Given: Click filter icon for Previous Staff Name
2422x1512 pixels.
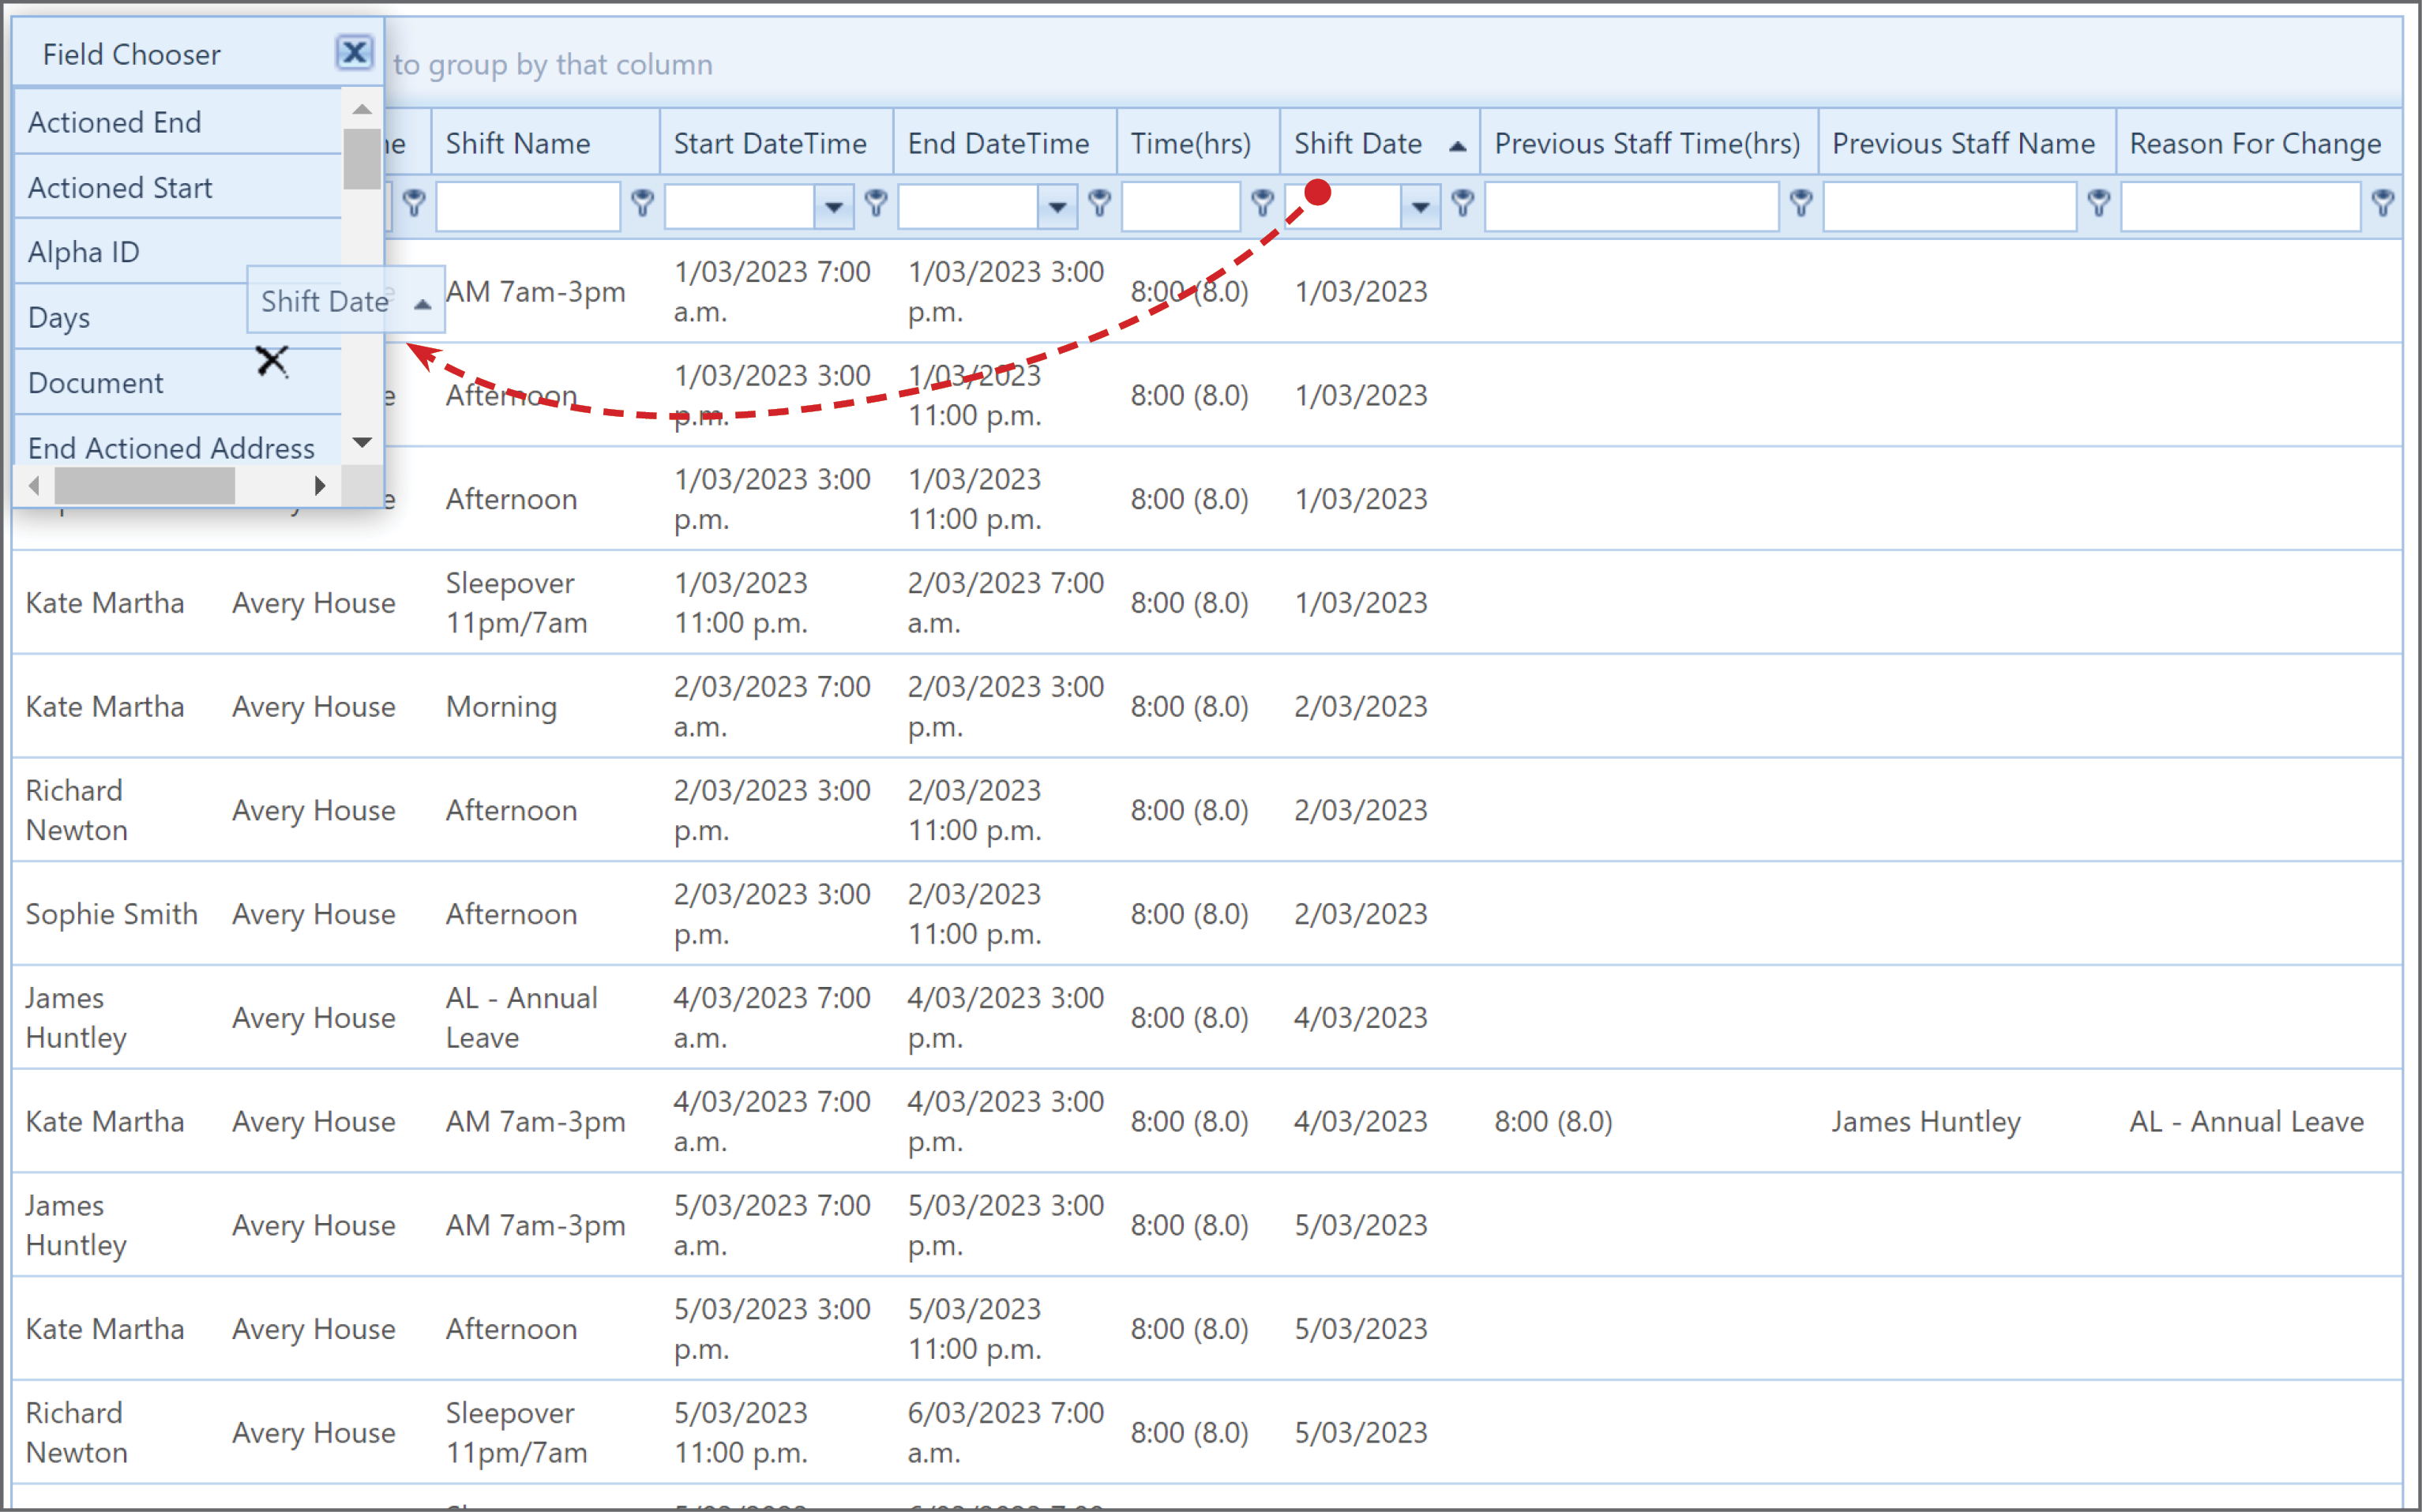Looking at the screenshot, I should pyautogui.click(x=2099, y=203).
